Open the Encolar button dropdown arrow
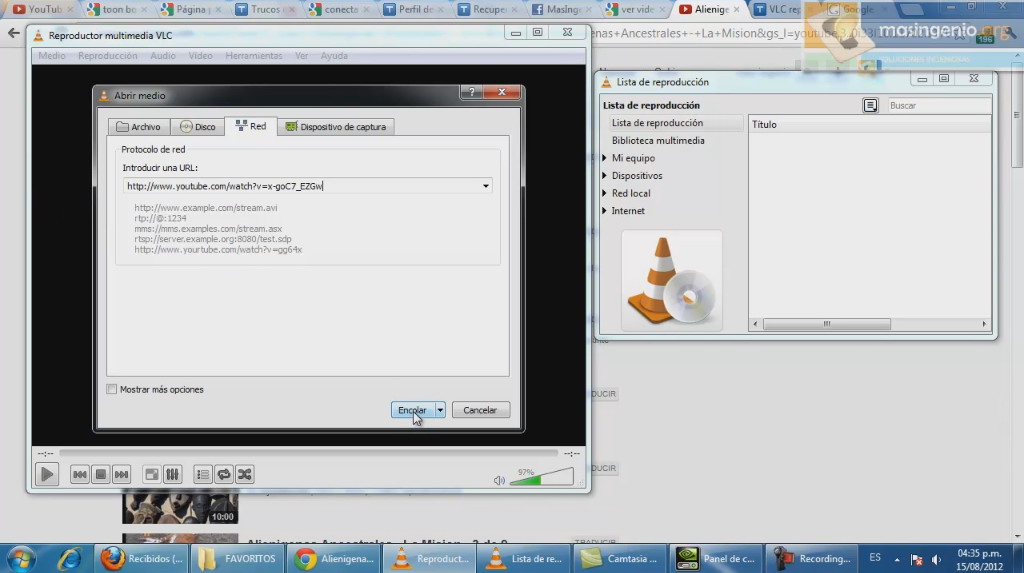The height and width of the screenshot is (573, 1024). 440,410
